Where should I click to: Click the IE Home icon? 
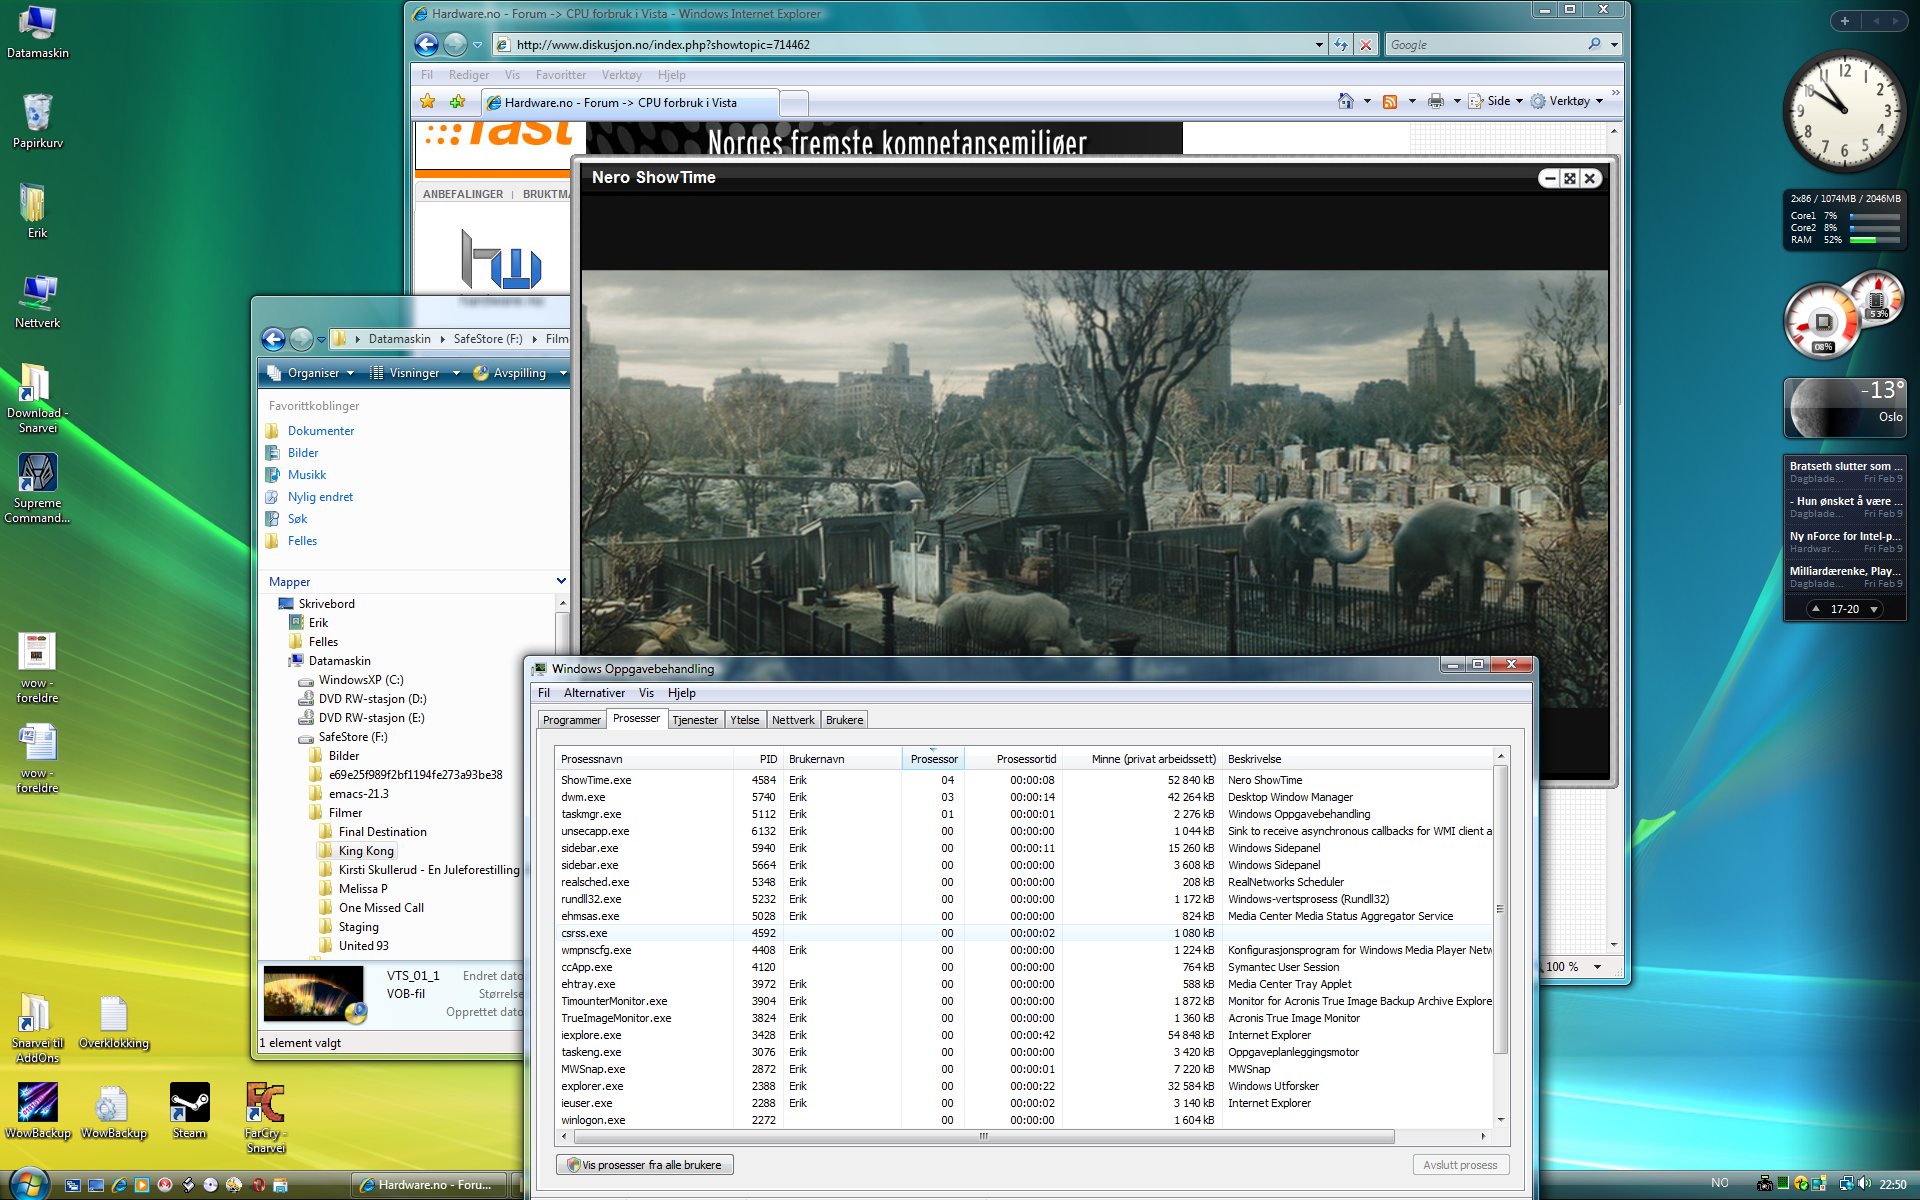(1346, 101)
